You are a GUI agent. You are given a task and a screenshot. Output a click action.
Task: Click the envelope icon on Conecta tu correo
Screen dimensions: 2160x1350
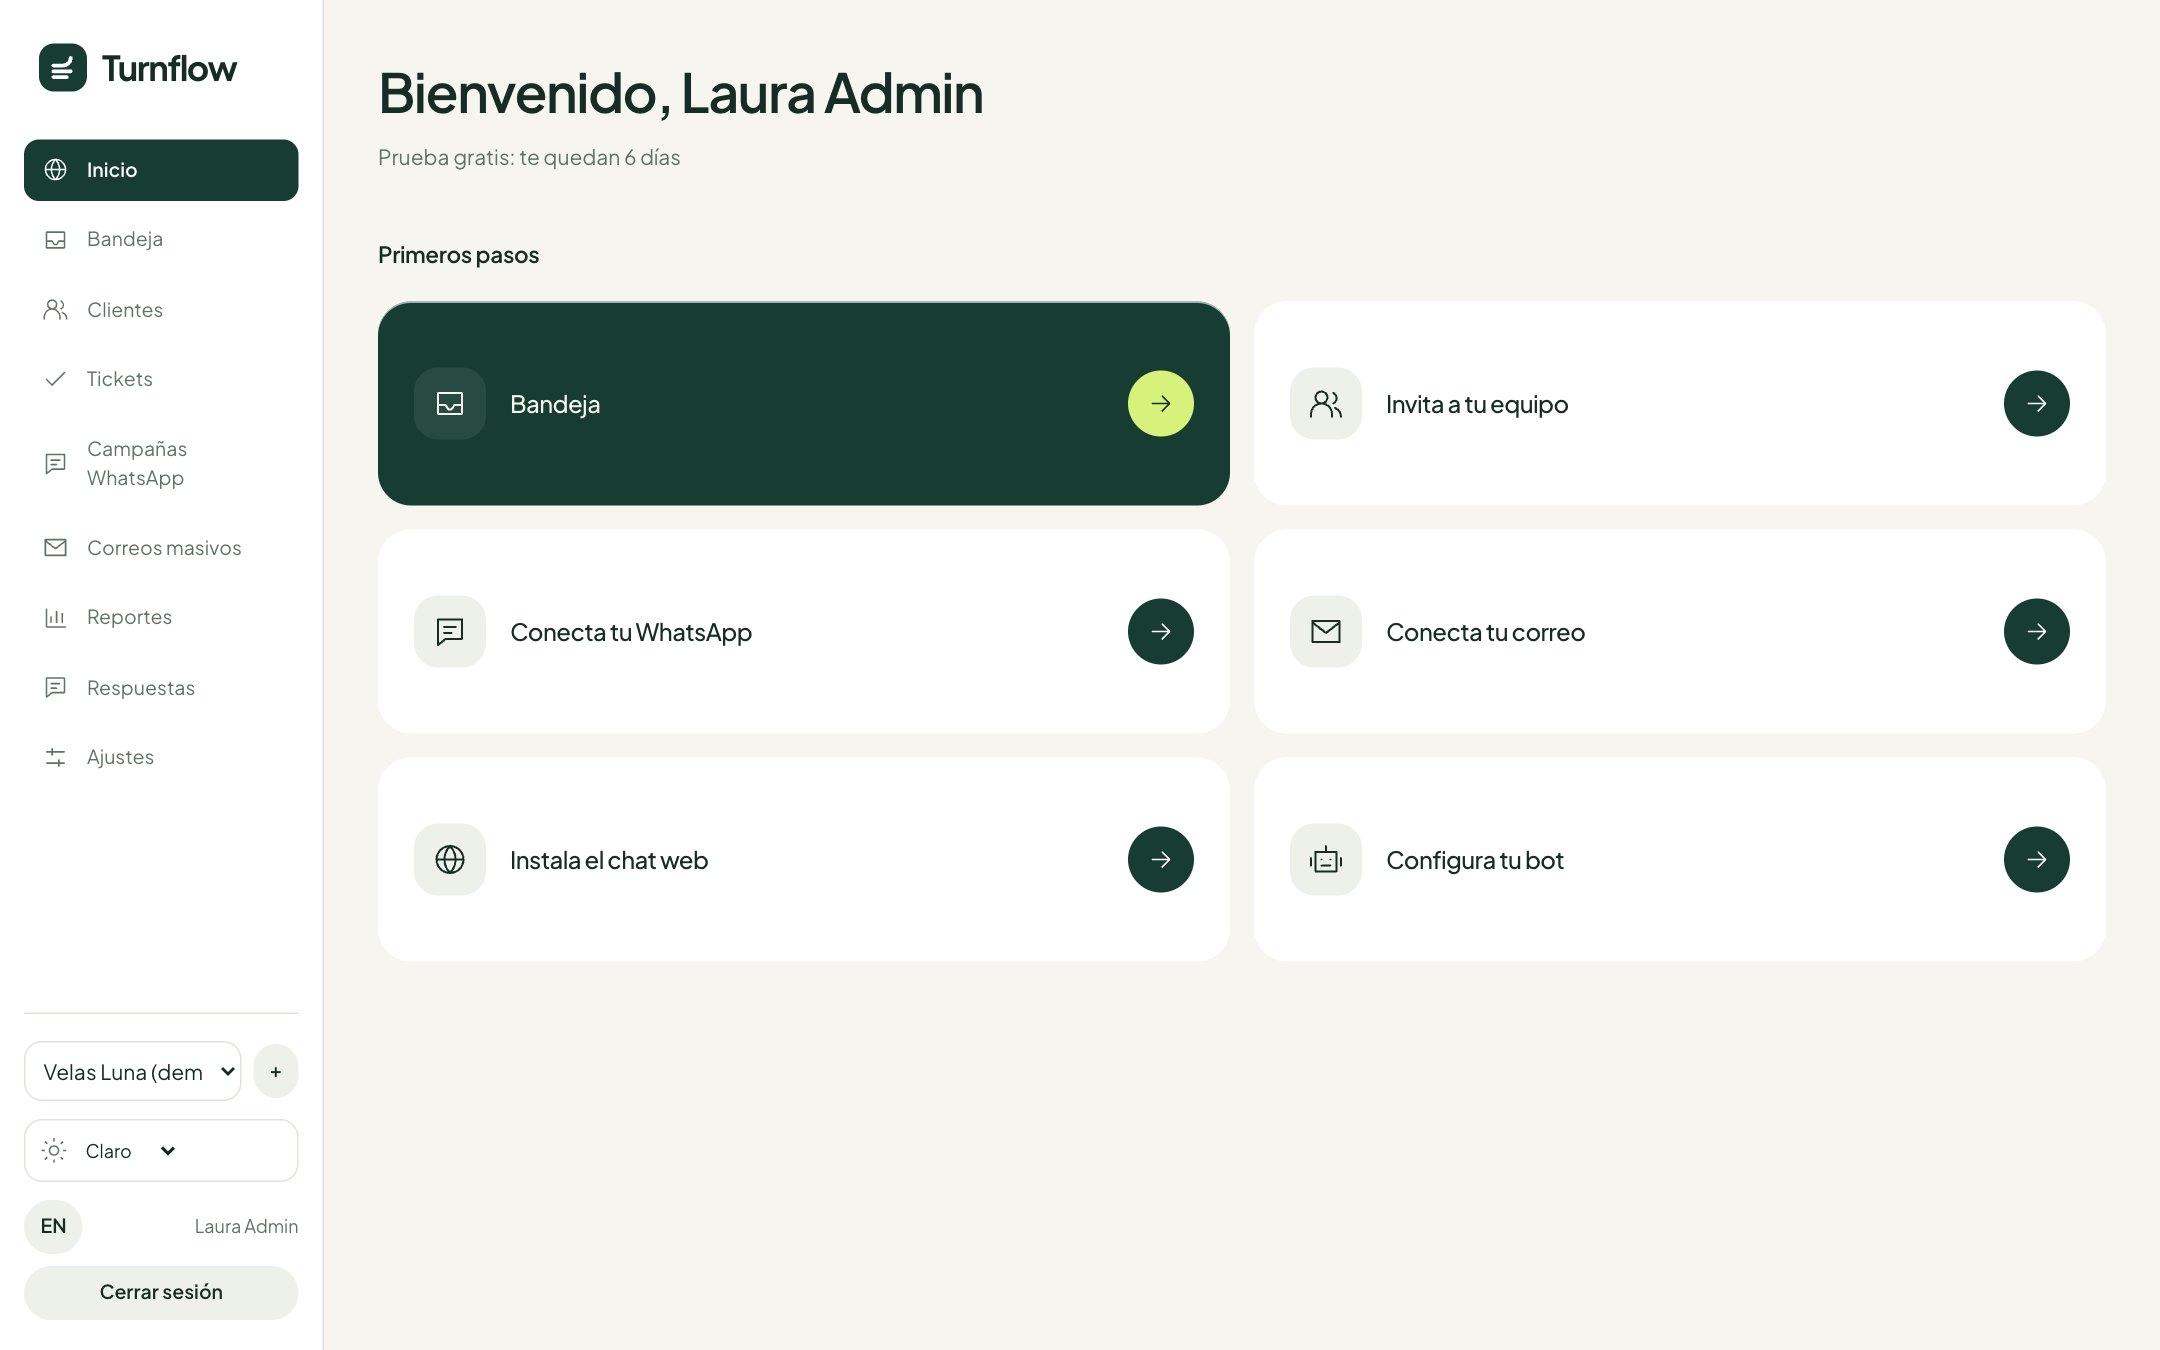[1326, 632]
